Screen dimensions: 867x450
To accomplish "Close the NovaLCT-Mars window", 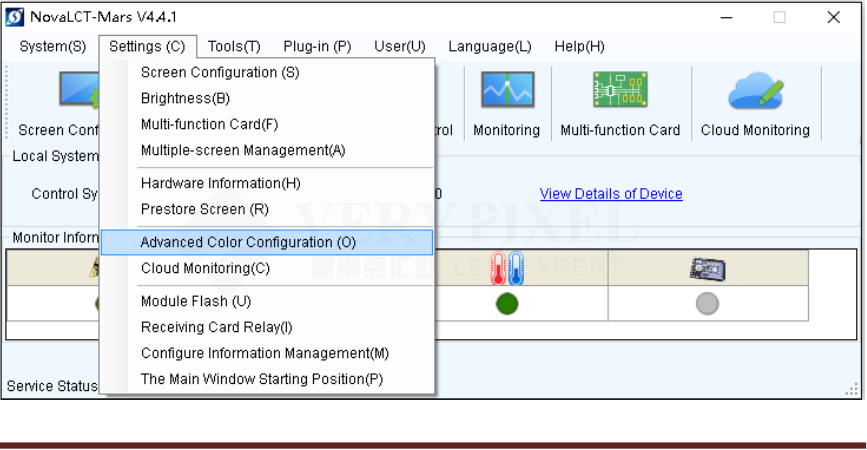I will [834, 18].
